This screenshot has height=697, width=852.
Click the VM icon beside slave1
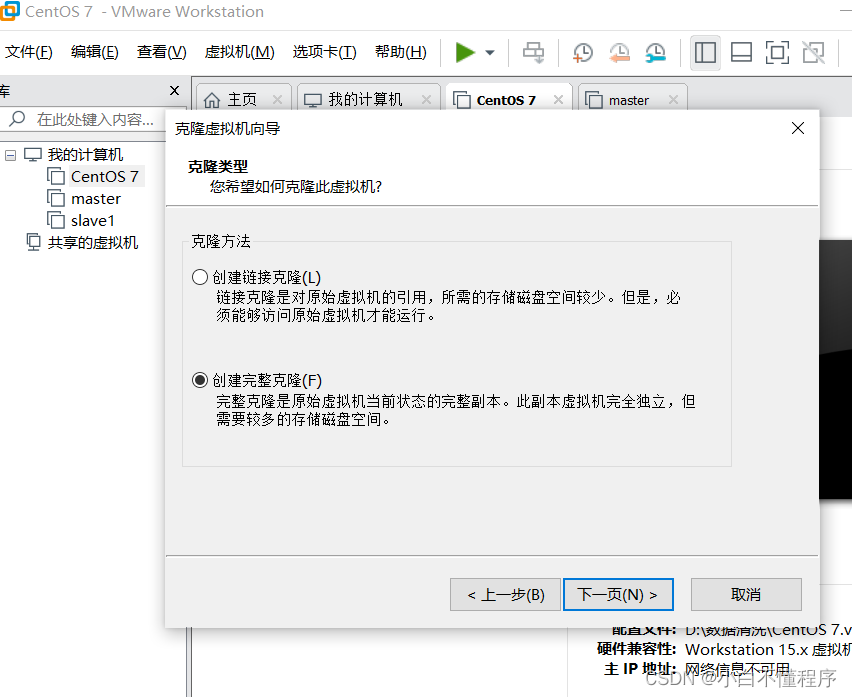(x=56, y=220)
